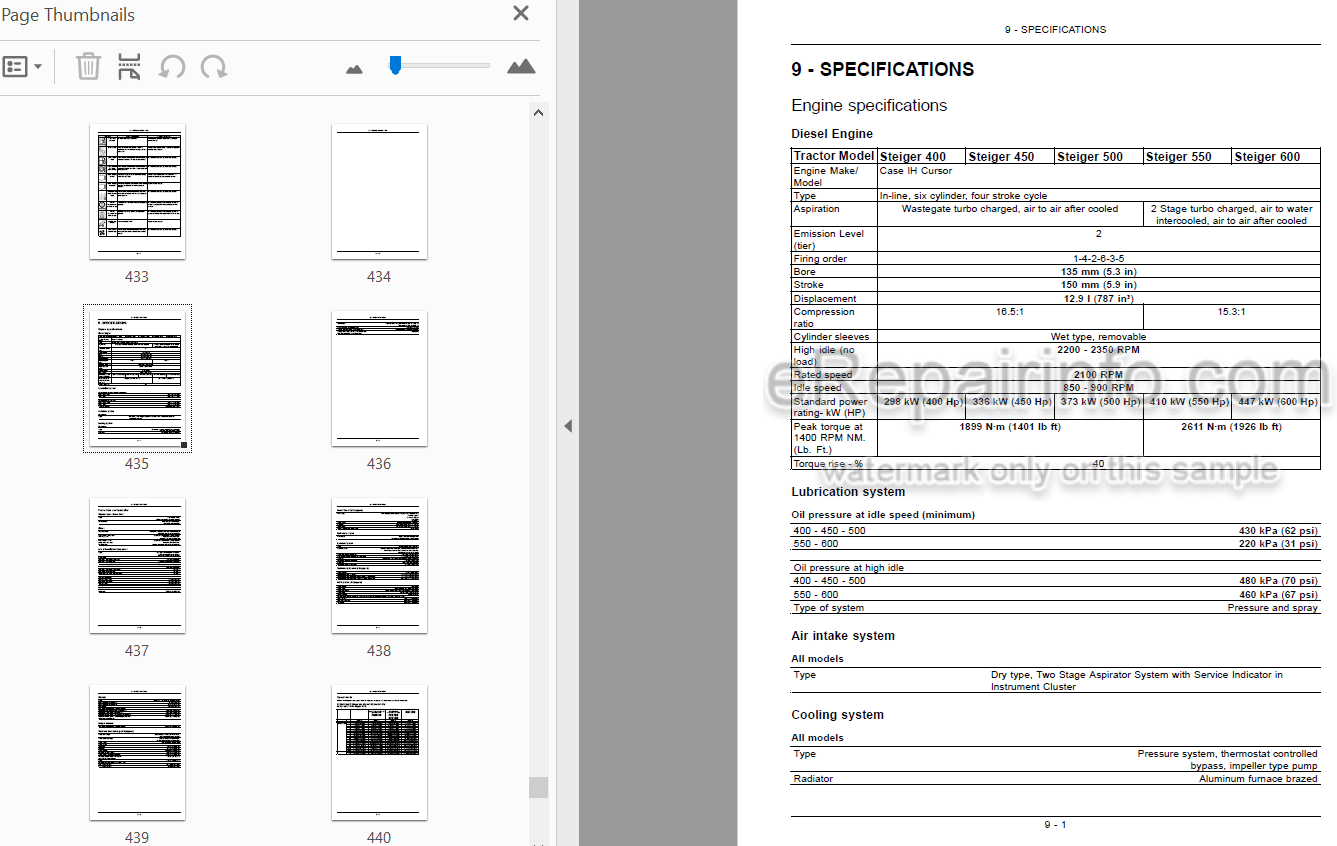Viewport: 1337px width, 846px height.
Task: Select page 438 thumbnail
Action: (x=379, y=566)
